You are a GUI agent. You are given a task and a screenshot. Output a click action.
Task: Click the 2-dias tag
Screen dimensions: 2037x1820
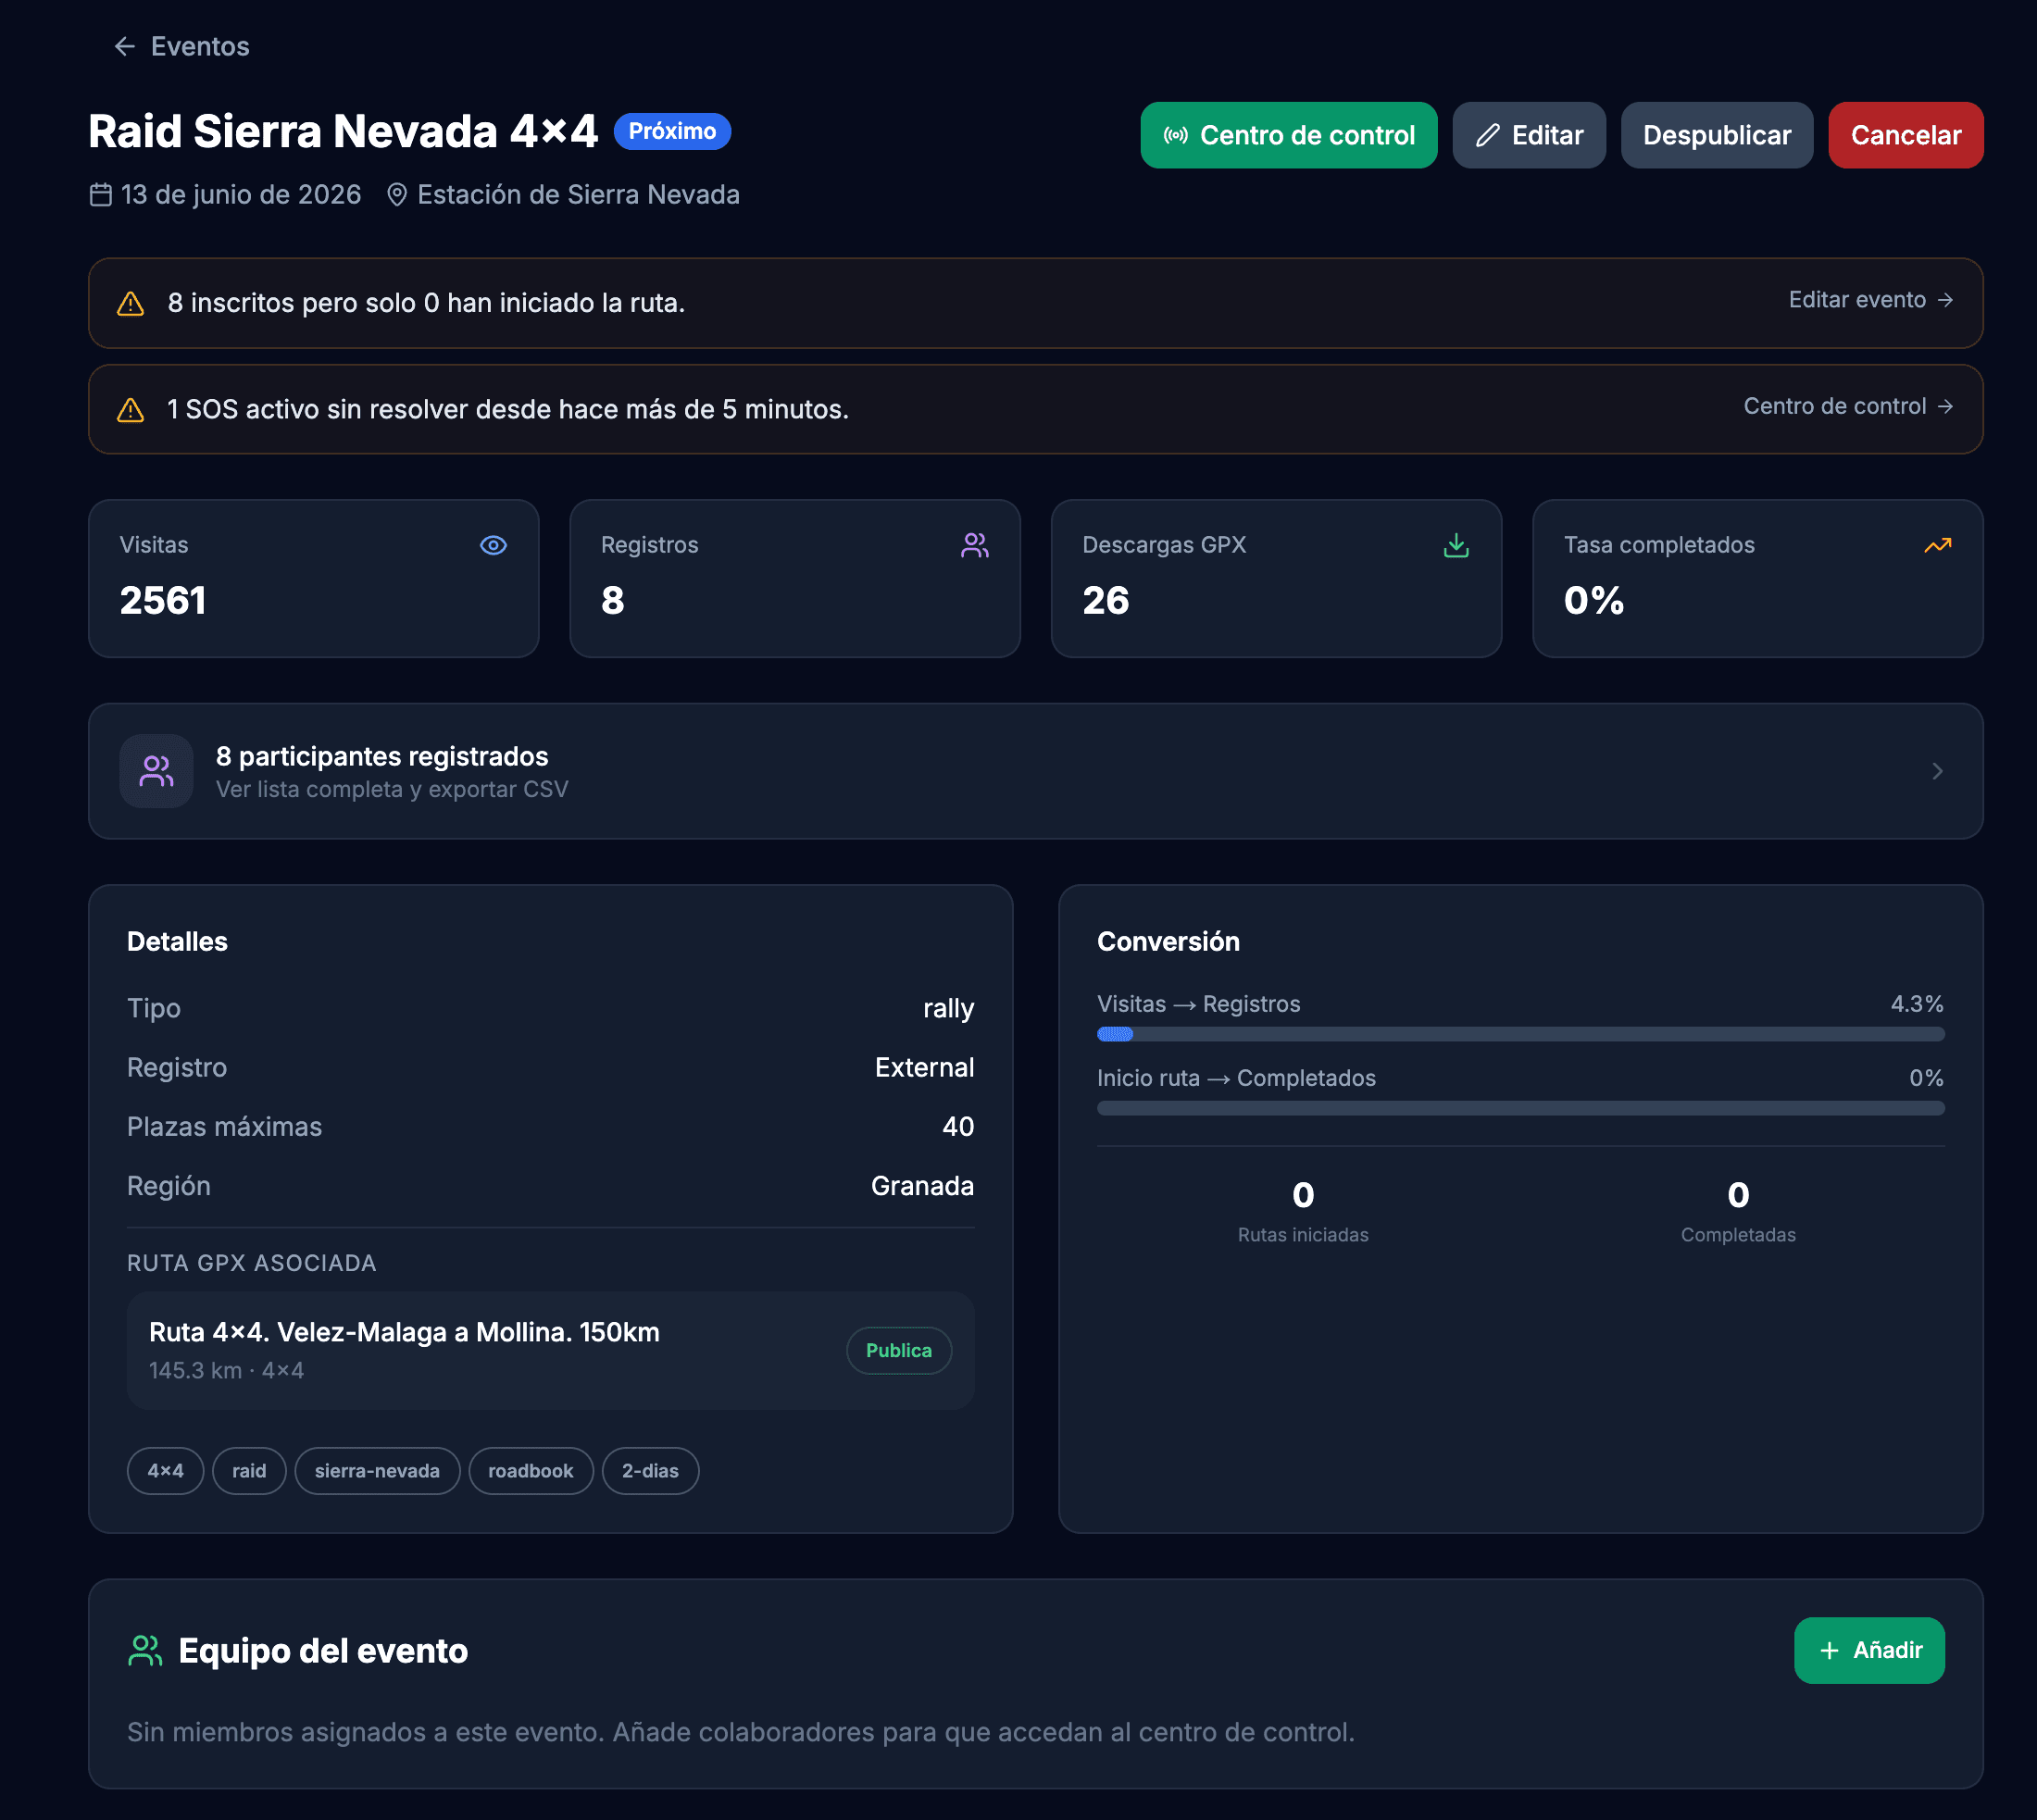pyautogui.click(x=650, y=1471)
